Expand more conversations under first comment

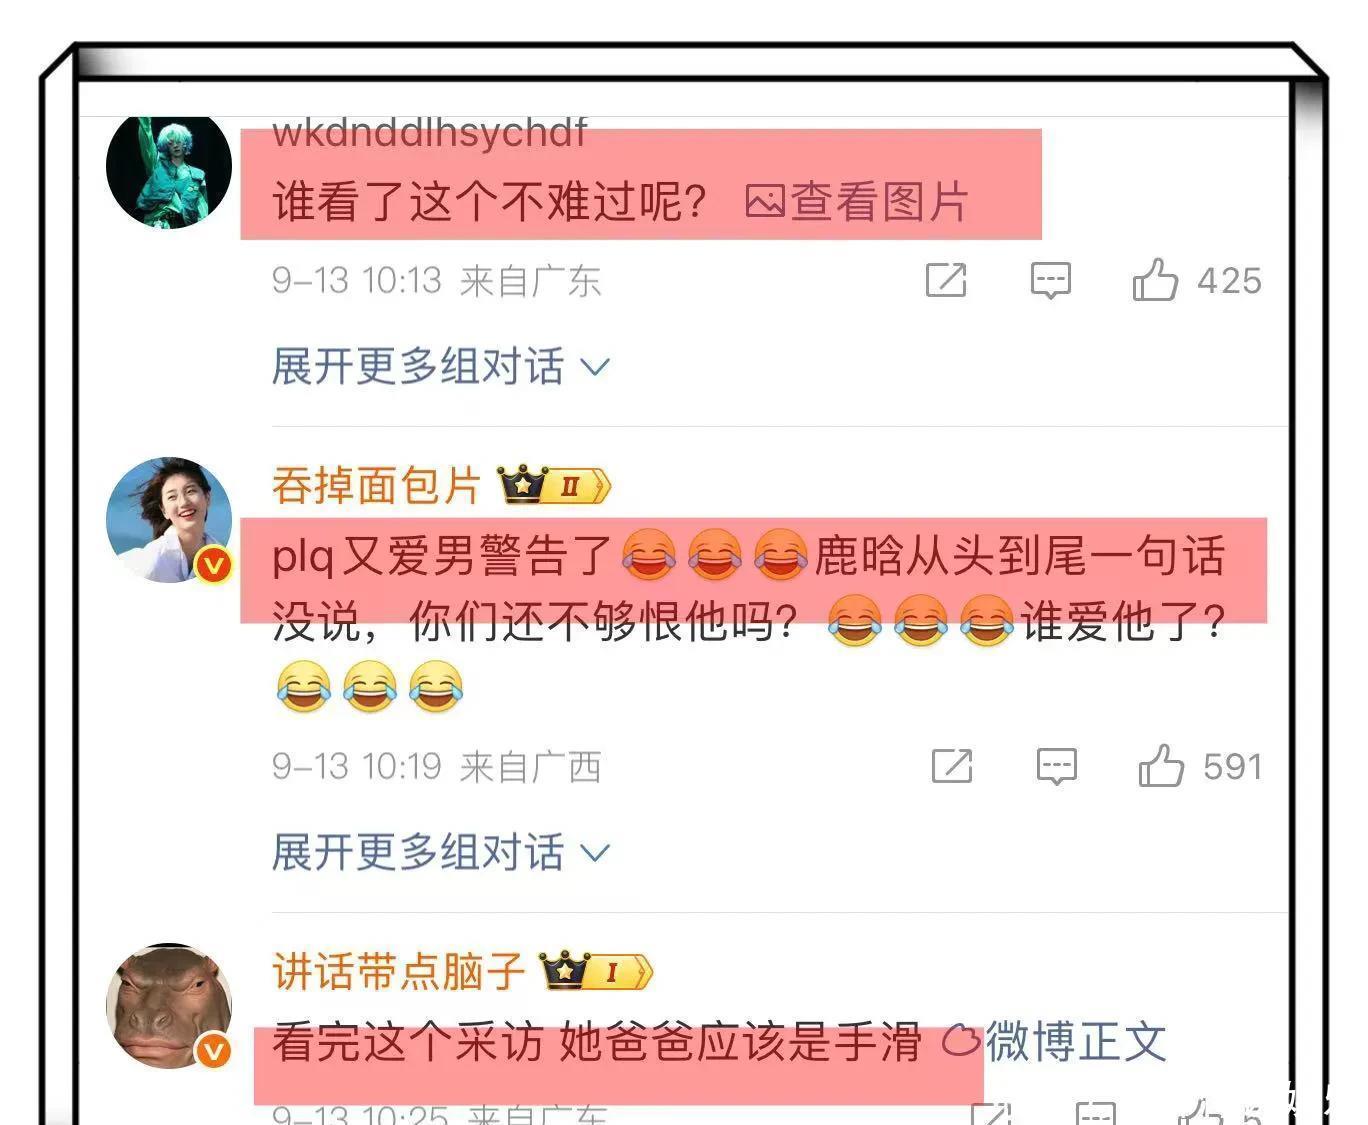[x=441, y=367]
